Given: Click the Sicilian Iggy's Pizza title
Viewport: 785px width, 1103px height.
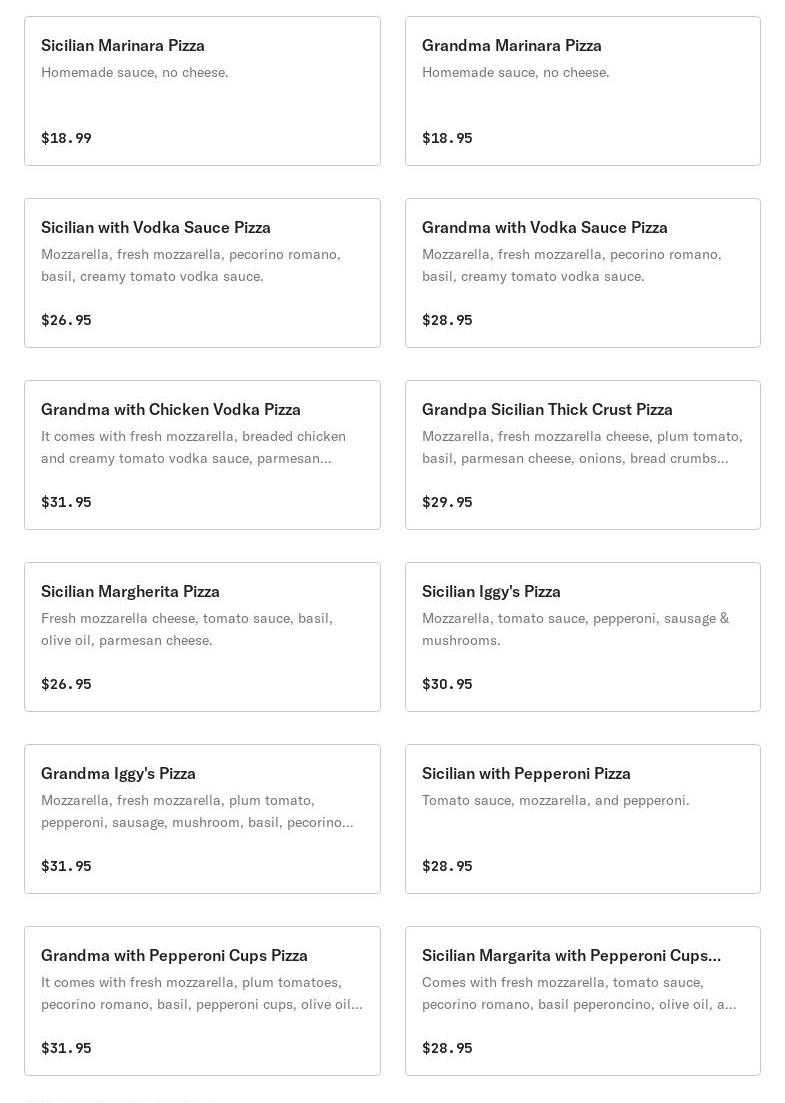Looking at the screenshot, I should coord(491,591).
